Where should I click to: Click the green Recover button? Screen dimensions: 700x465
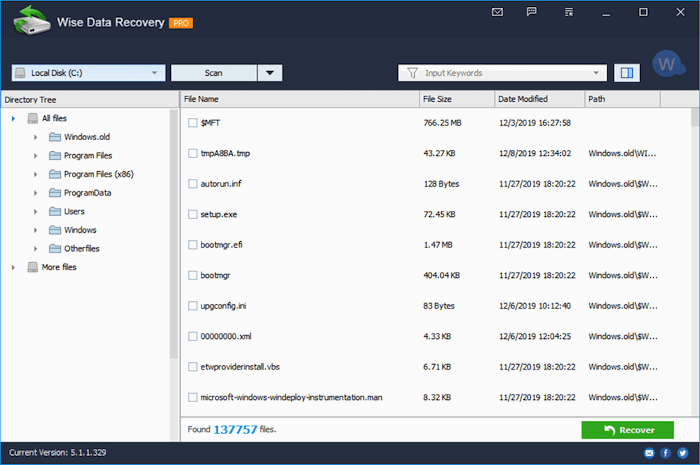pos(627,430)
